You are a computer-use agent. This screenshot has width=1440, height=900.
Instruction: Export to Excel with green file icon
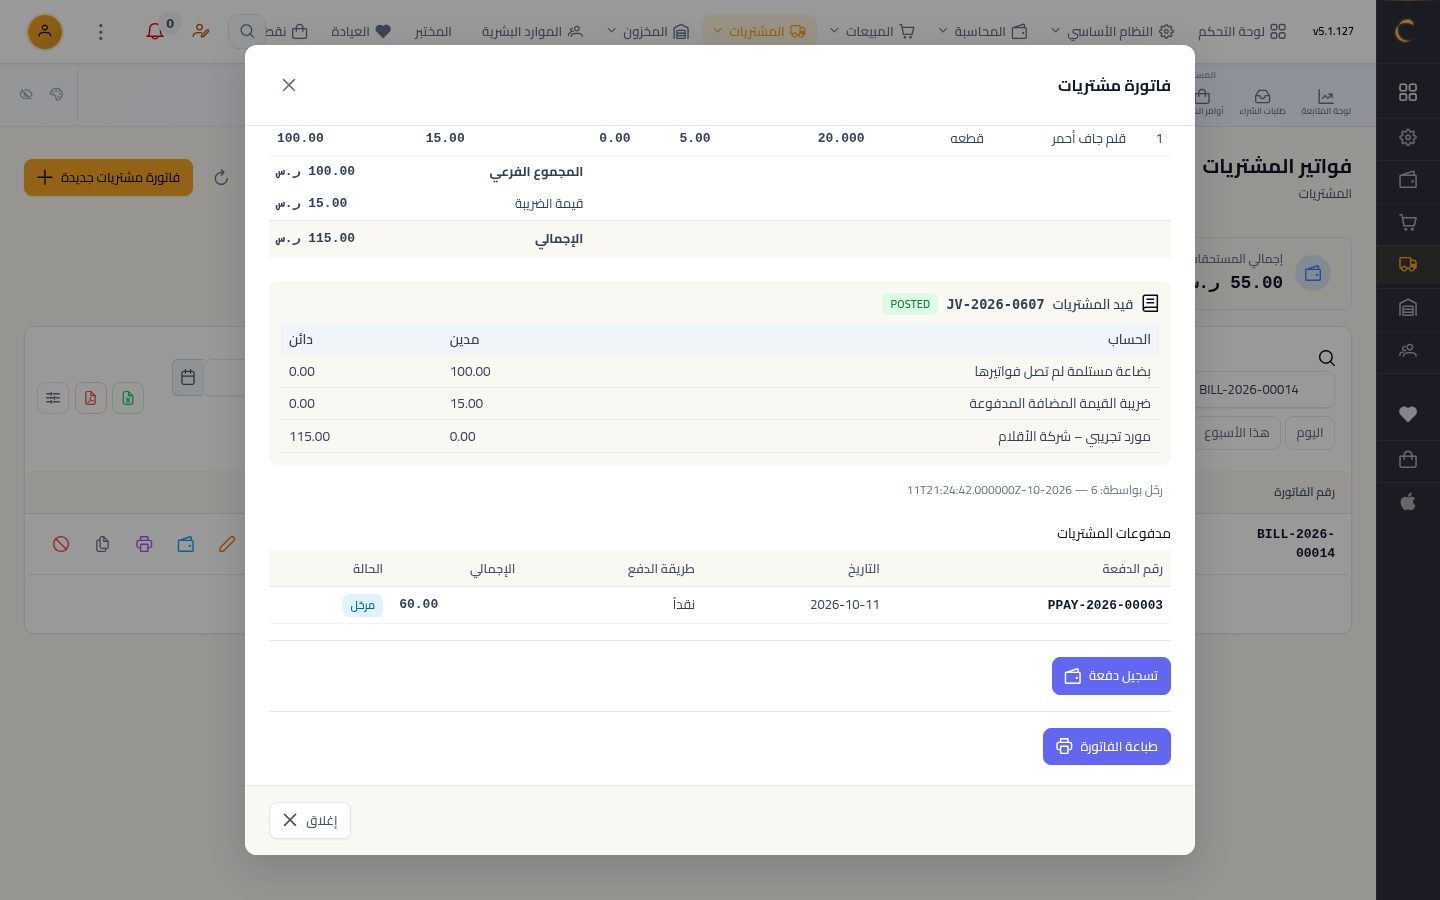[x=128, y=398]
